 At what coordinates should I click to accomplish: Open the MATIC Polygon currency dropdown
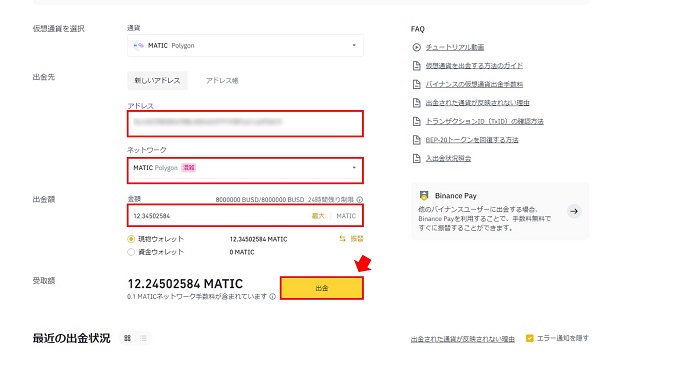click(x=245, y=46)
